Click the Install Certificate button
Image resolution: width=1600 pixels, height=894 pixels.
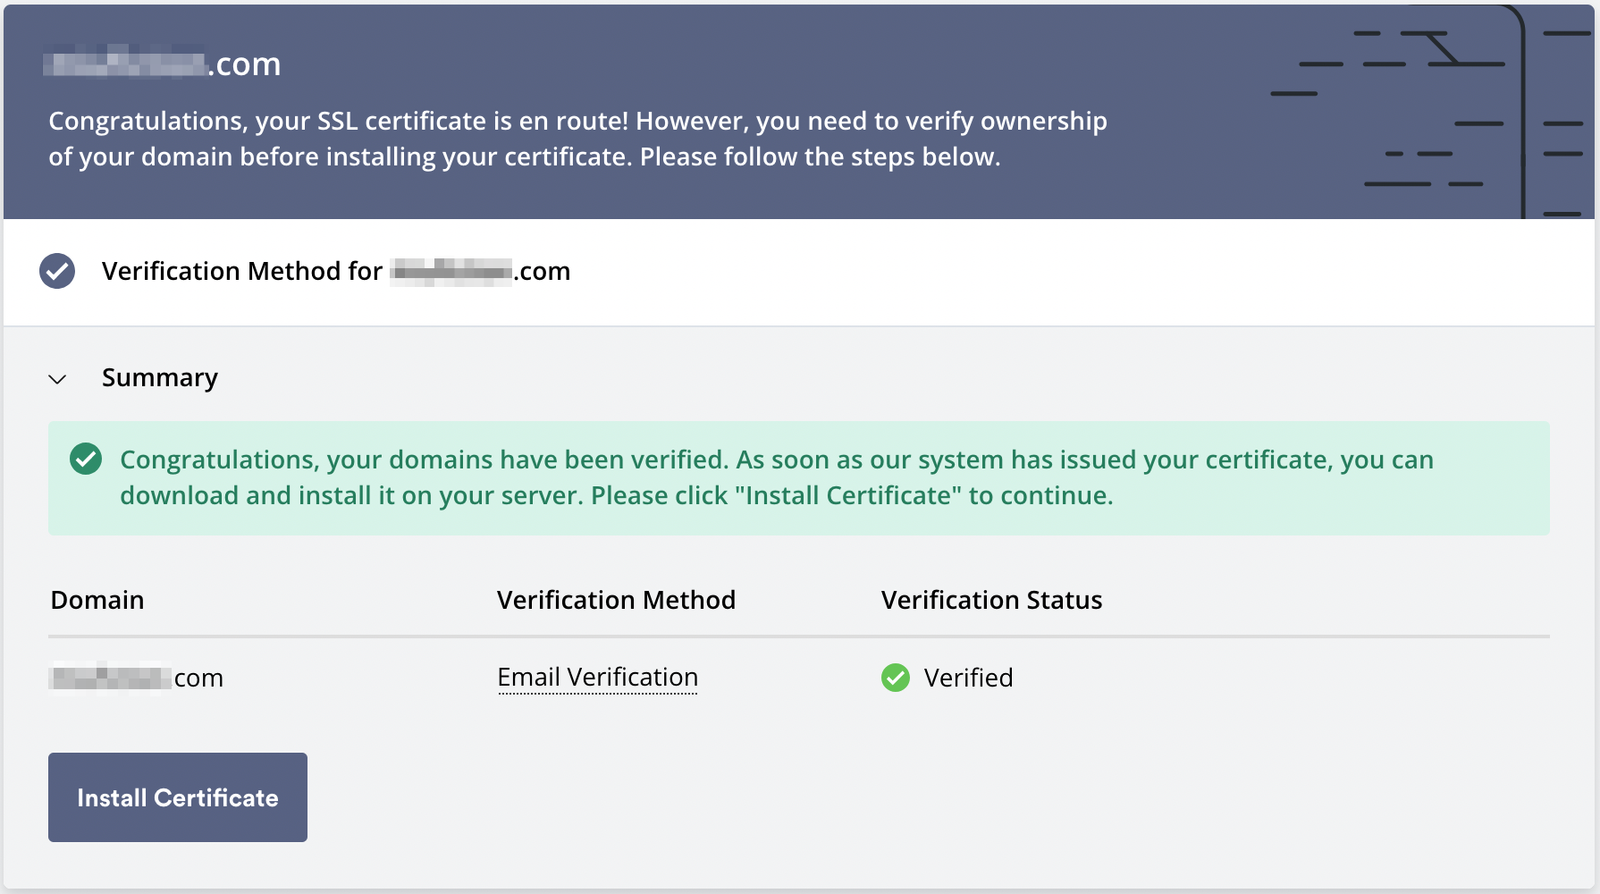click(x=177, y=797)
